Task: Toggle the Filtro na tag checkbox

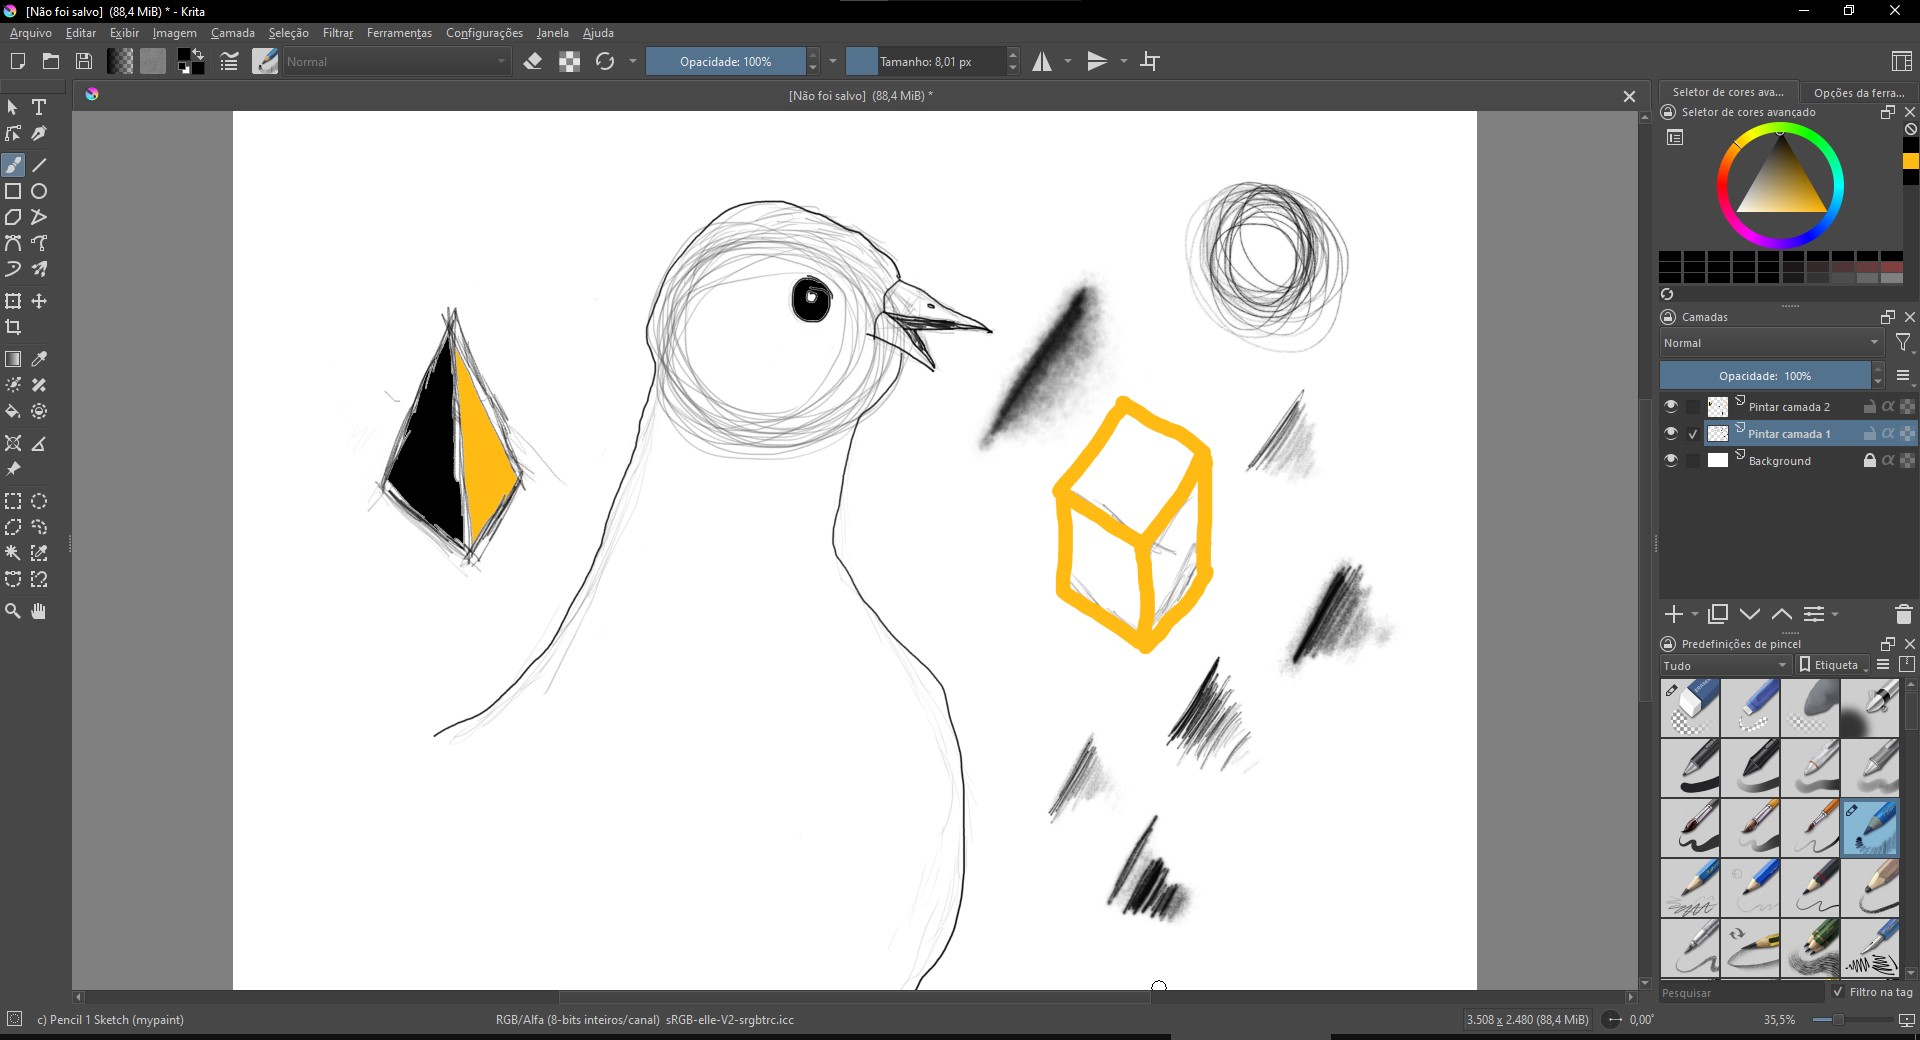Action: coord(1838,992)
